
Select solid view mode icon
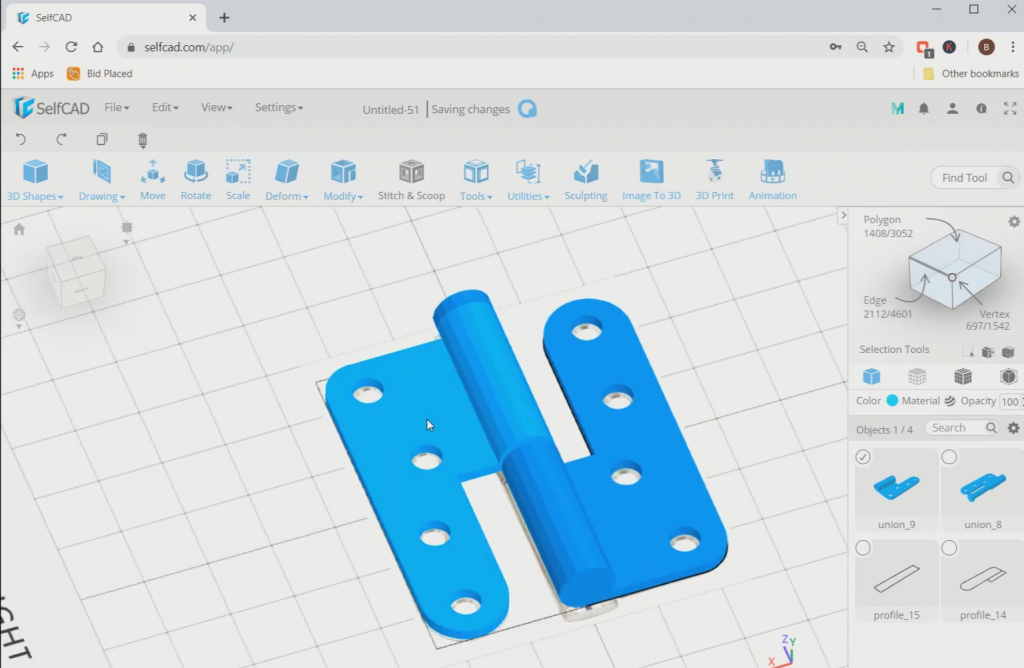[x=871, y=376]
